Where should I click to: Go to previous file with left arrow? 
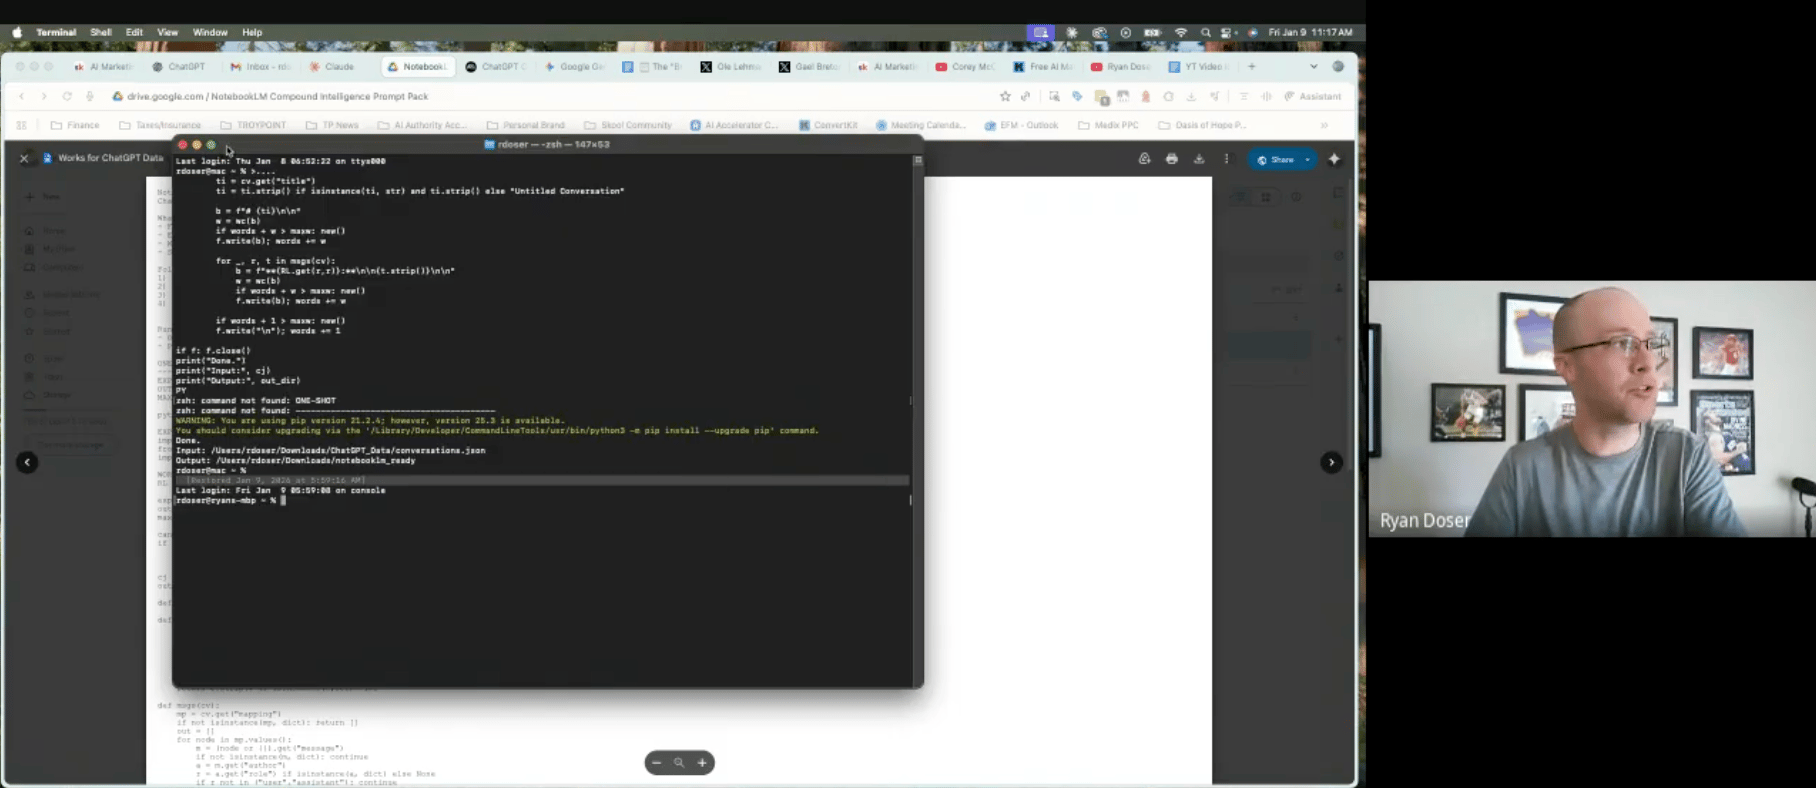(x=27, y=462)
